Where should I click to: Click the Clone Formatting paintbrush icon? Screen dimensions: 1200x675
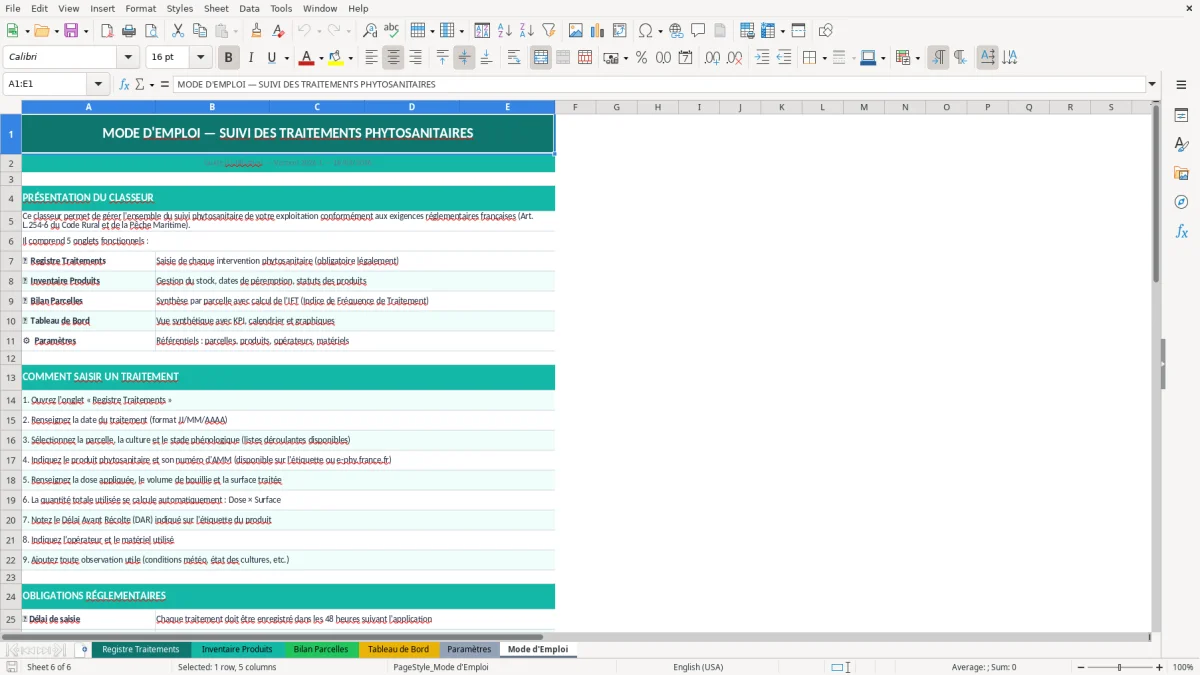pos(257,31)
